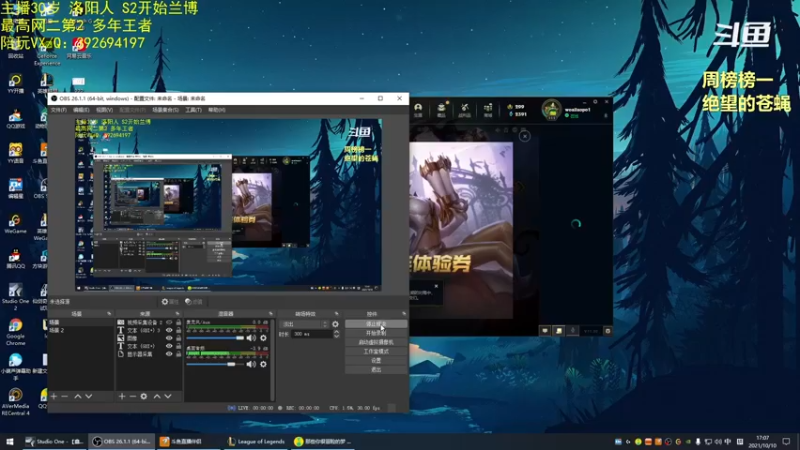Click the 停止推流 button
800x450 pixels.
[376, 324]
